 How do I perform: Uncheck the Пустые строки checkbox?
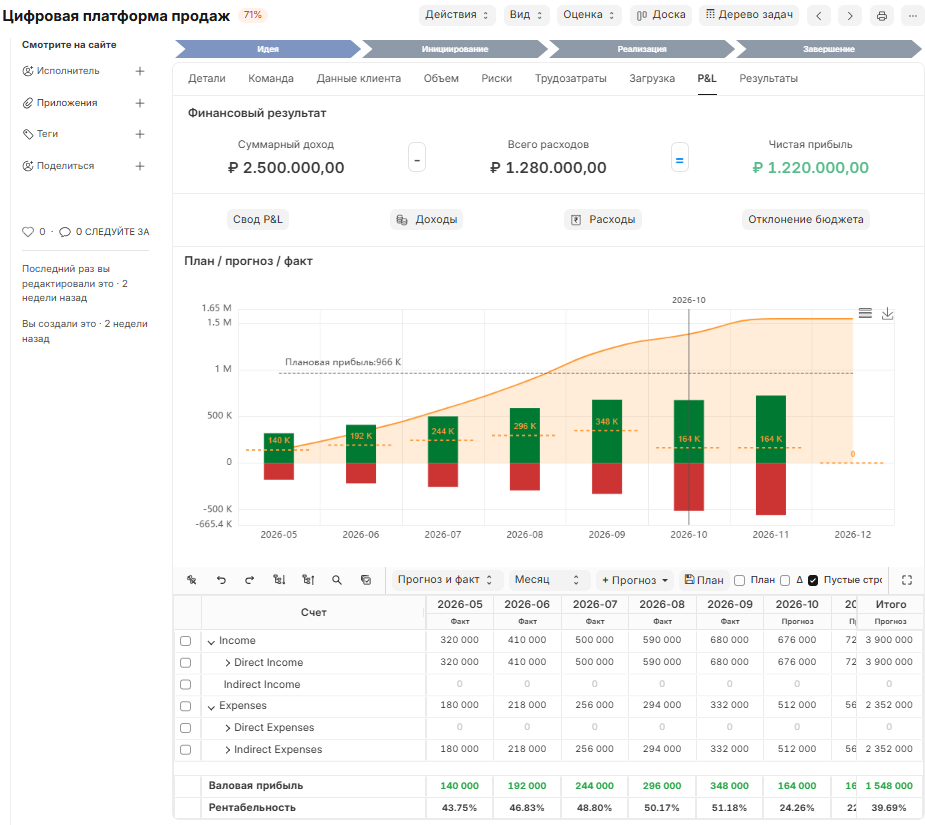click(x=813, y=581)
